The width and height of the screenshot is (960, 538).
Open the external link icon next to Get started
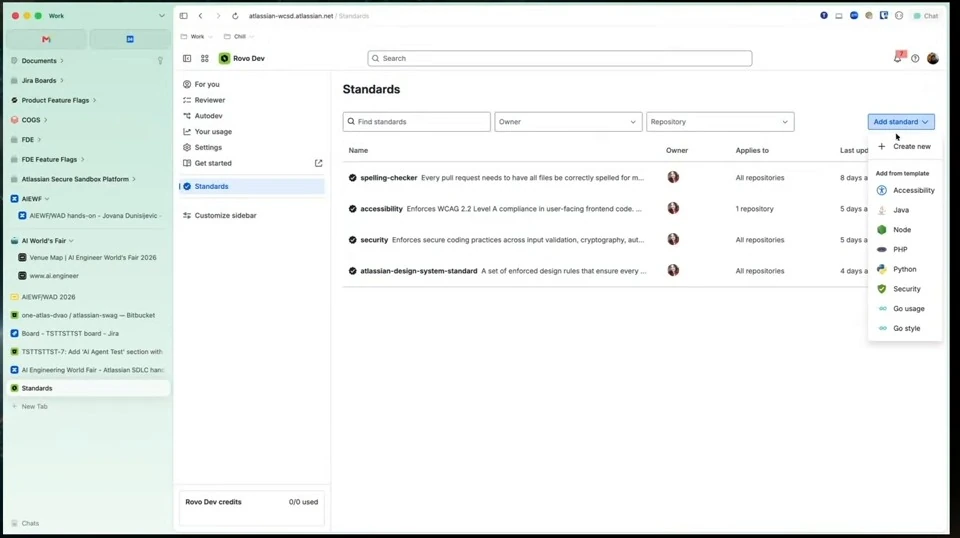pyautogui.click(x=318, y=163)
